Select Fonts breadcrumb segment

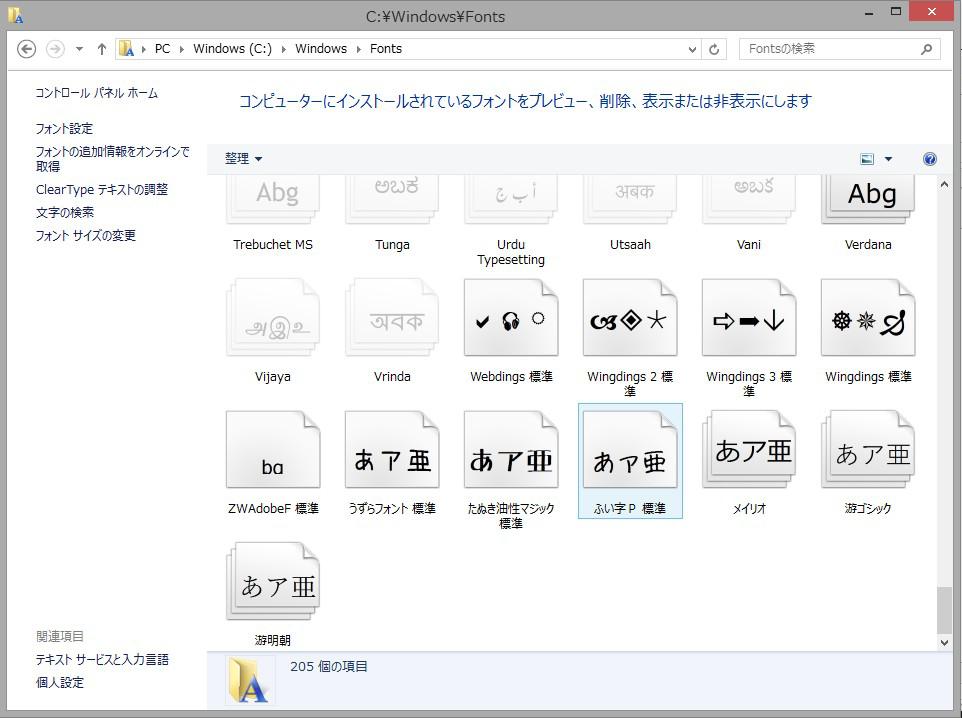point(385,48)
